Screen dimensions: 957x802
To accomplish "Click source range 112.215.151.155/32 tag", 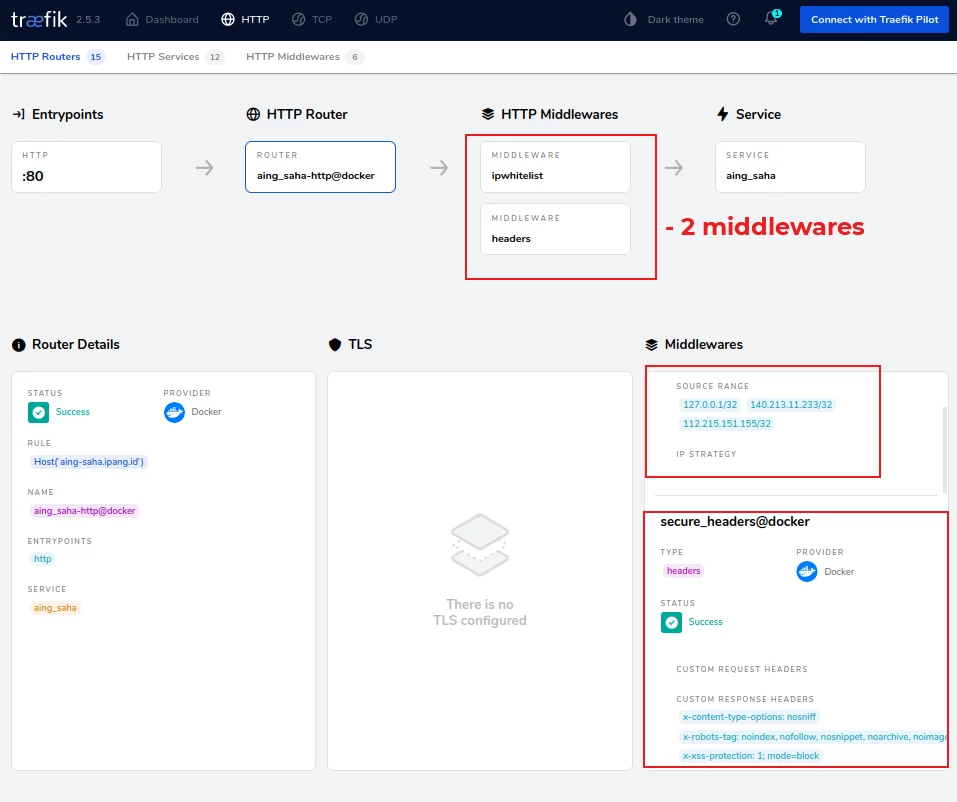I will [x=727, y=424].
